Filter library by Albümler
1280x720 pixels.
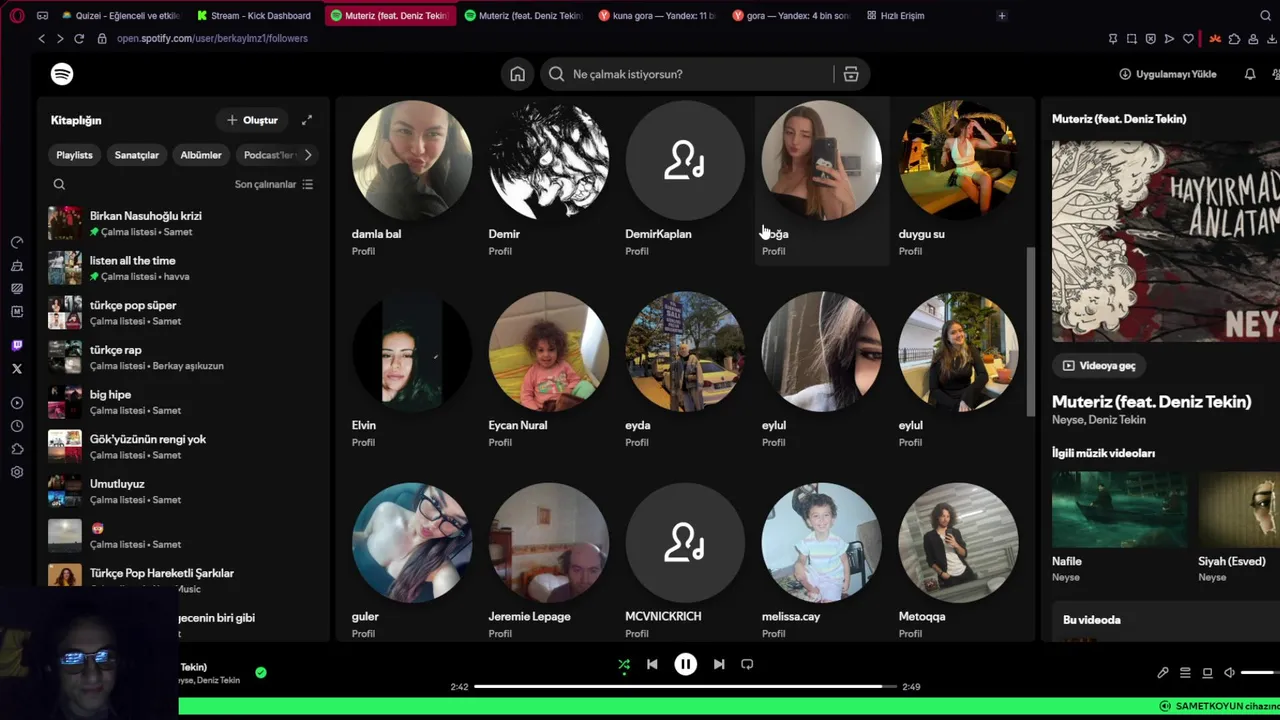click(201, 155)
